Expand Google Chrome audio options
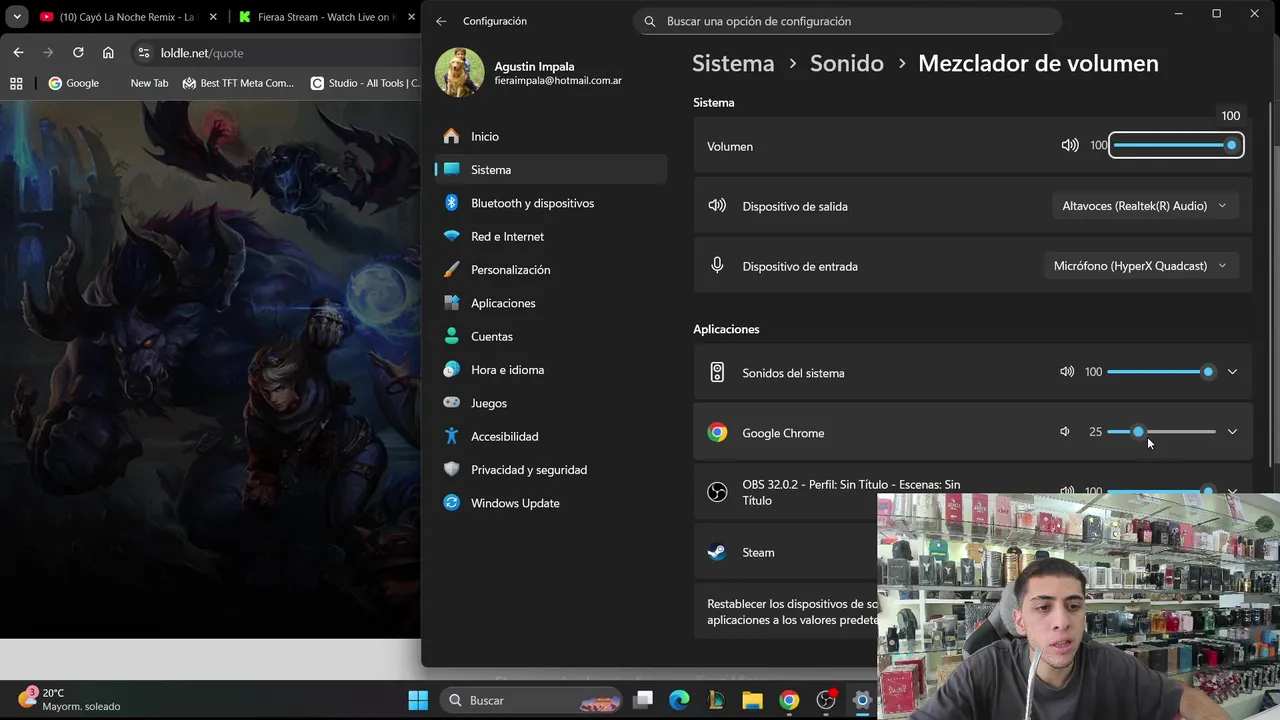Viewport: 1280px width, 720px height. pos(1232,432)
